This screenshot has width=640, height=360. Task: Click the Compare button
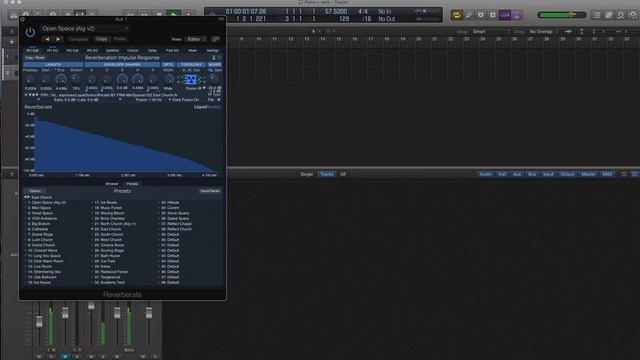(78, 39)
